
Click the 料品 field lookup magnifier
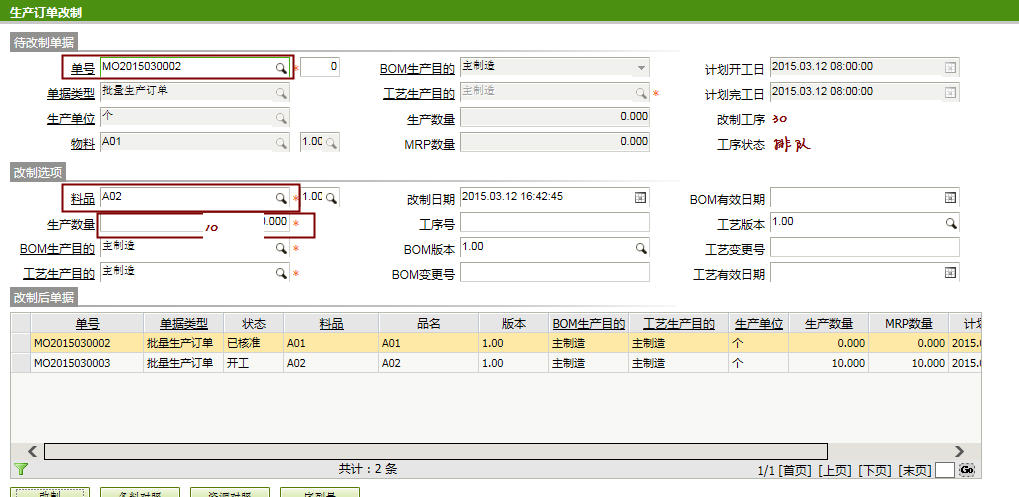pos(282,197)
